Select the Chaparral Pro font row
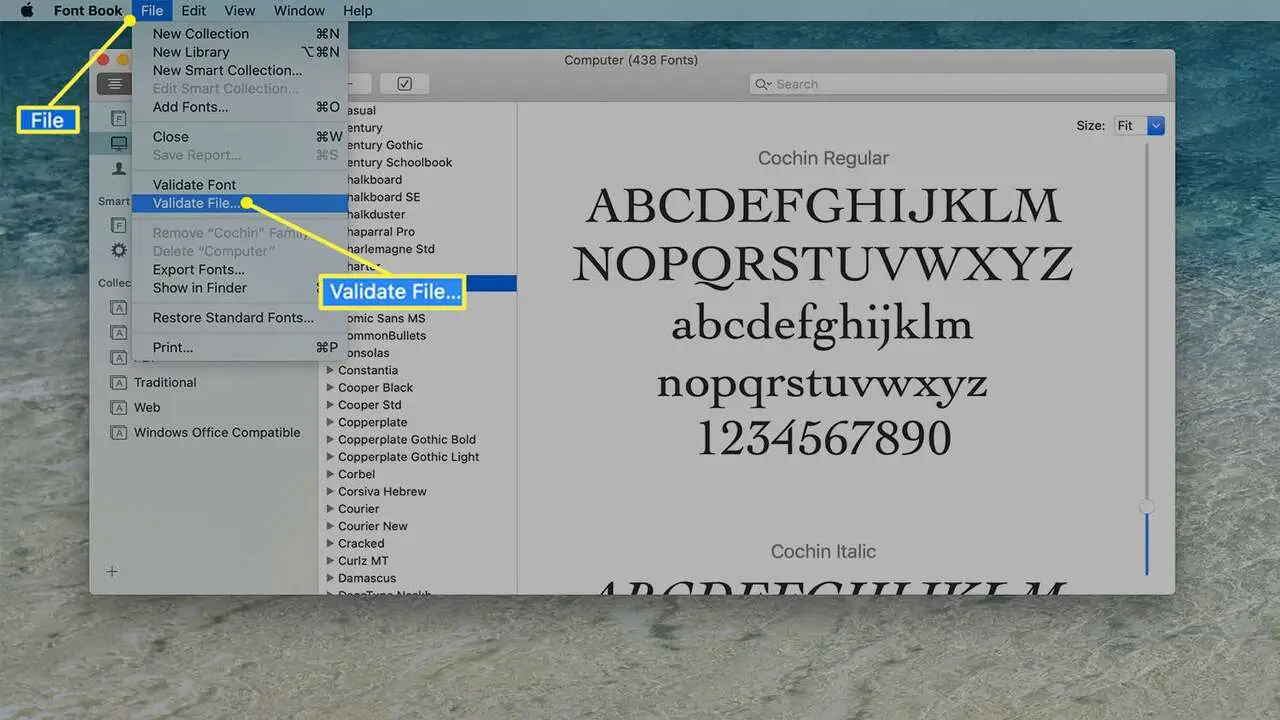The height and width of the screenshot is (720, 1280). 418,232
